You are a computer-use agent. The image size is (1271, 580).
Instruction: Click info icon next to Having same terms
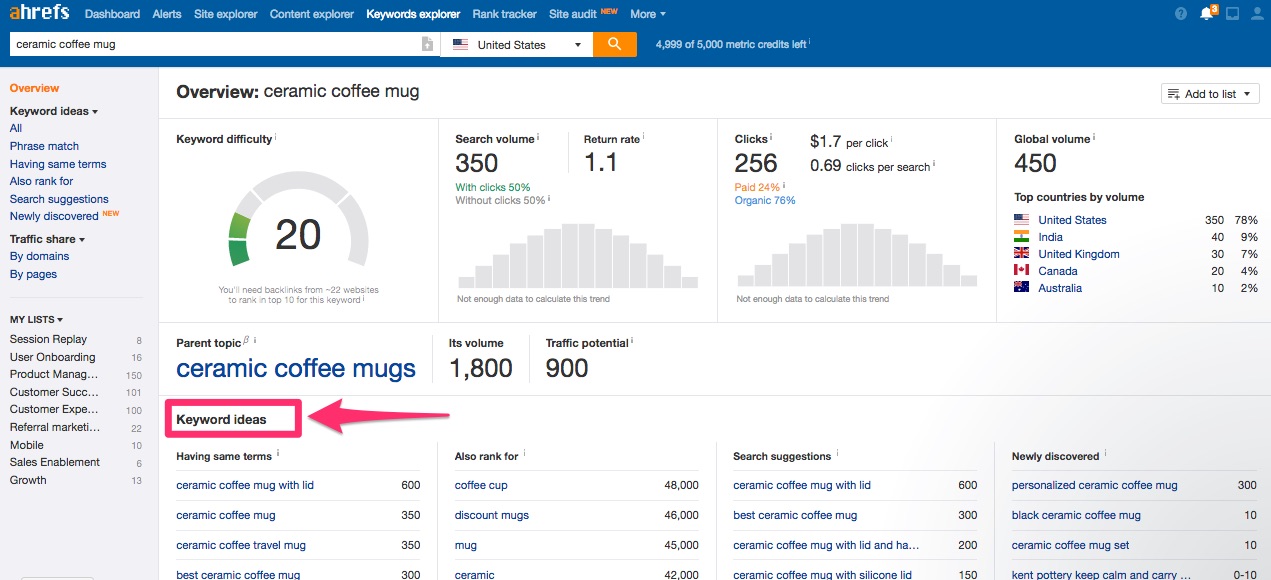click(x=278, y=454)
